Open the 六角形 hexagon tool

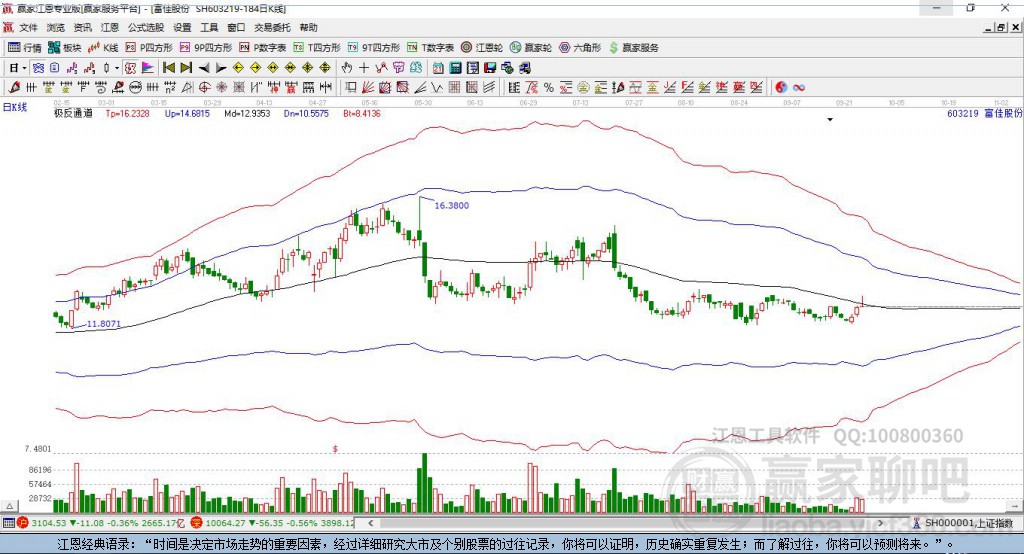[580, 48]
